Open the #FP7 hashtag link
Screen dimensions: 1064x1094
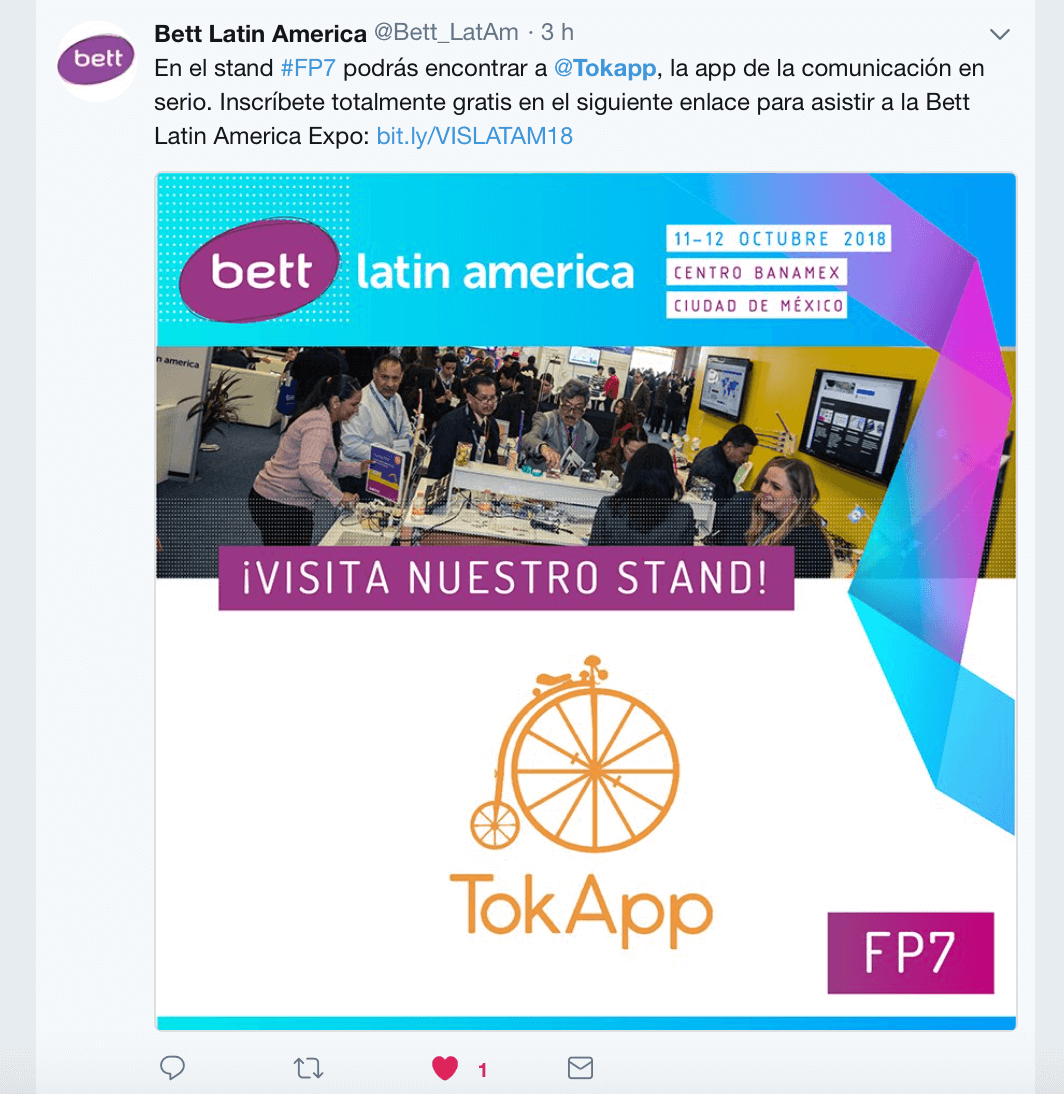click(x=308, y=68)
